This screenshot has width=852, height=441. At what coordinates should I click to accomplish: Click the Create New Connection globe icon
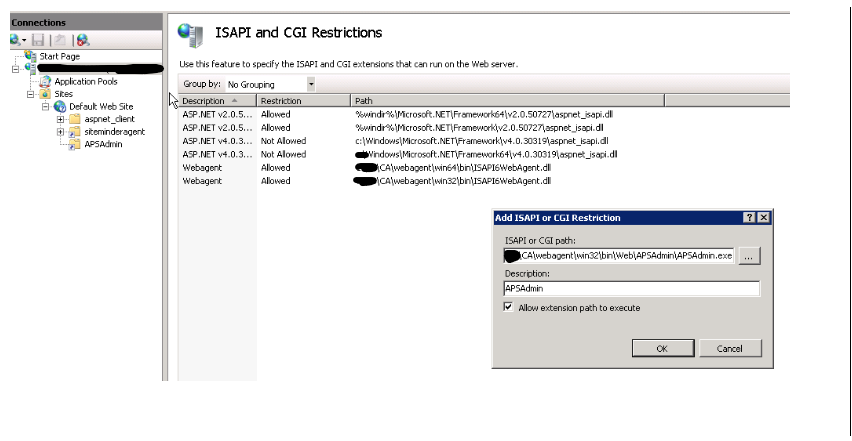click(x=15, y=40)
